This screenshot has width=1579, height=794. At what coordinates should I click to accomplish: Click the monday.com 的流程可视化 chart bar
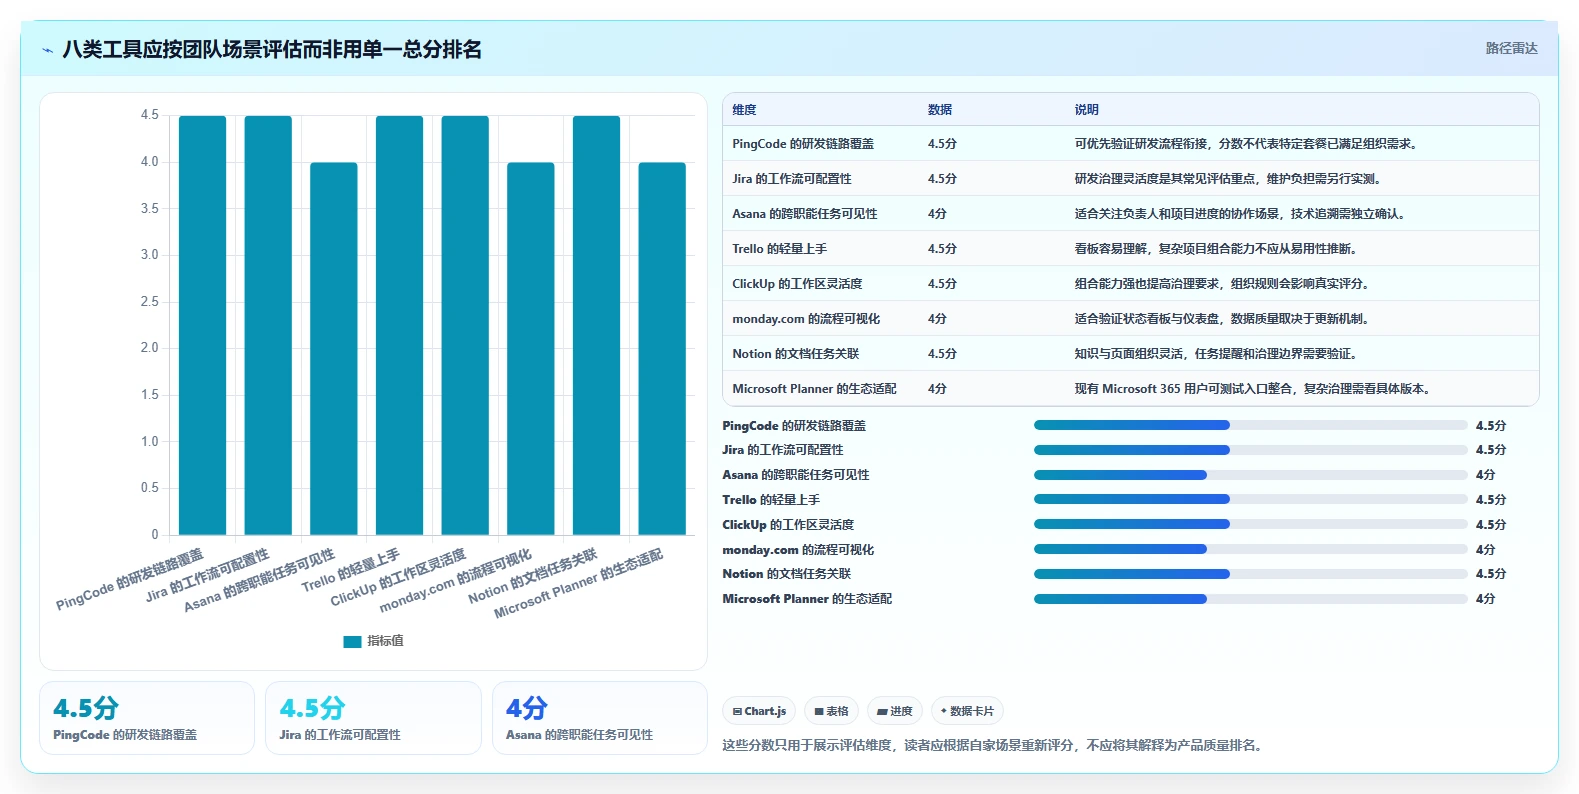(531, 349)
